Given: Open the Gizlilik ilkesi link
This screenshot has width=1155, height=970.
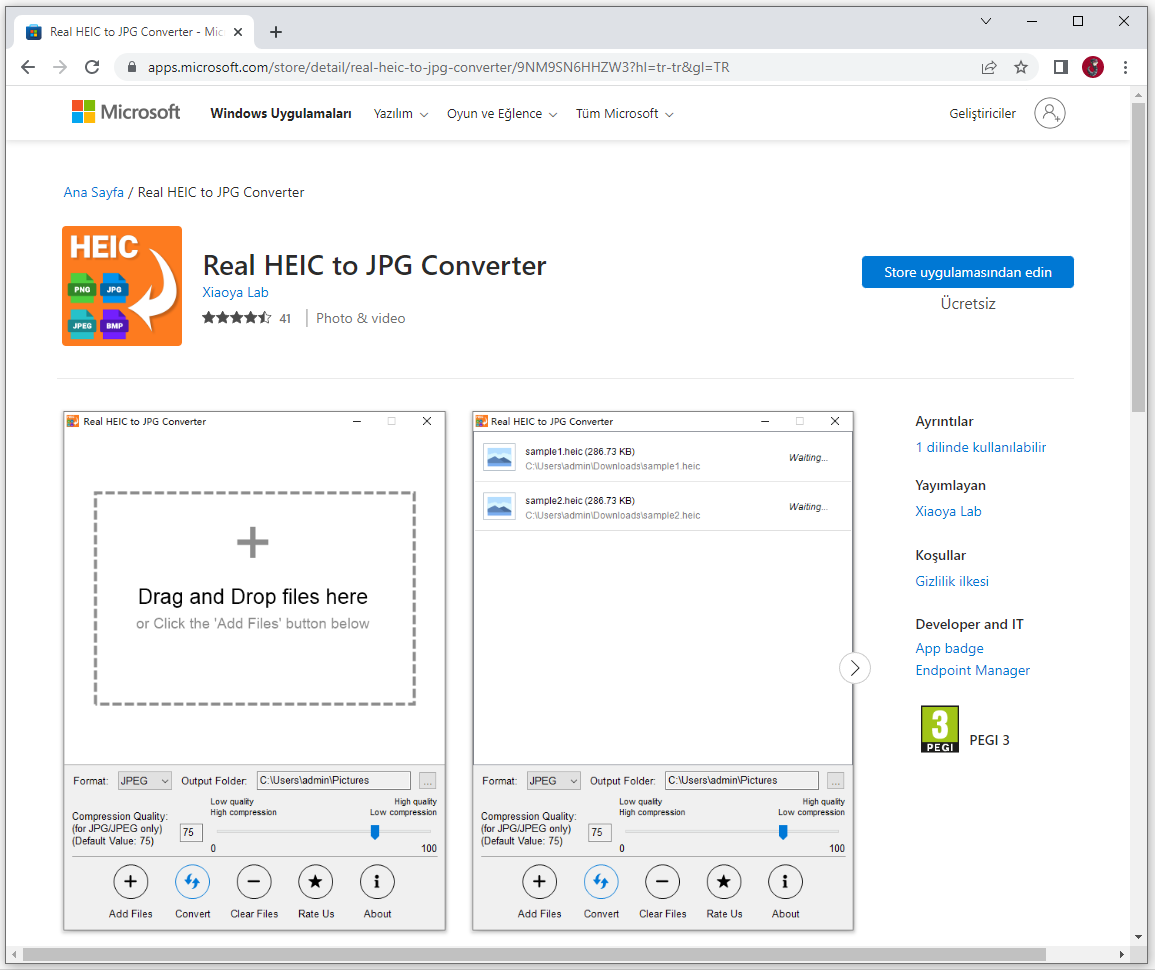Looking at the screenshot, I should click(952, 581).
